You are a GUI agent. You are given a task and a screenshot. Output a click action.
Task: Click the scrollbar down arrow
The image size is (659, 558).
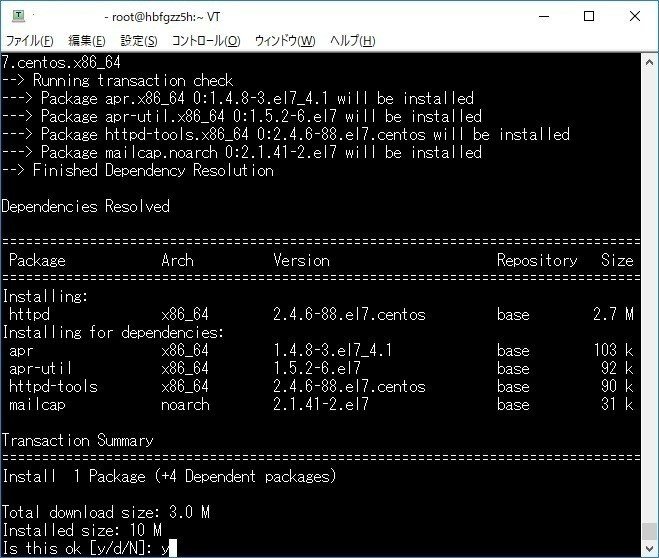click(x=649, y=548)
